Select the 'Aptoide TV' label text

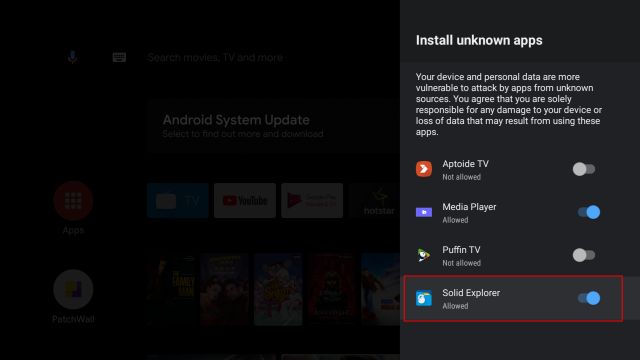click(x=465, y=164)
